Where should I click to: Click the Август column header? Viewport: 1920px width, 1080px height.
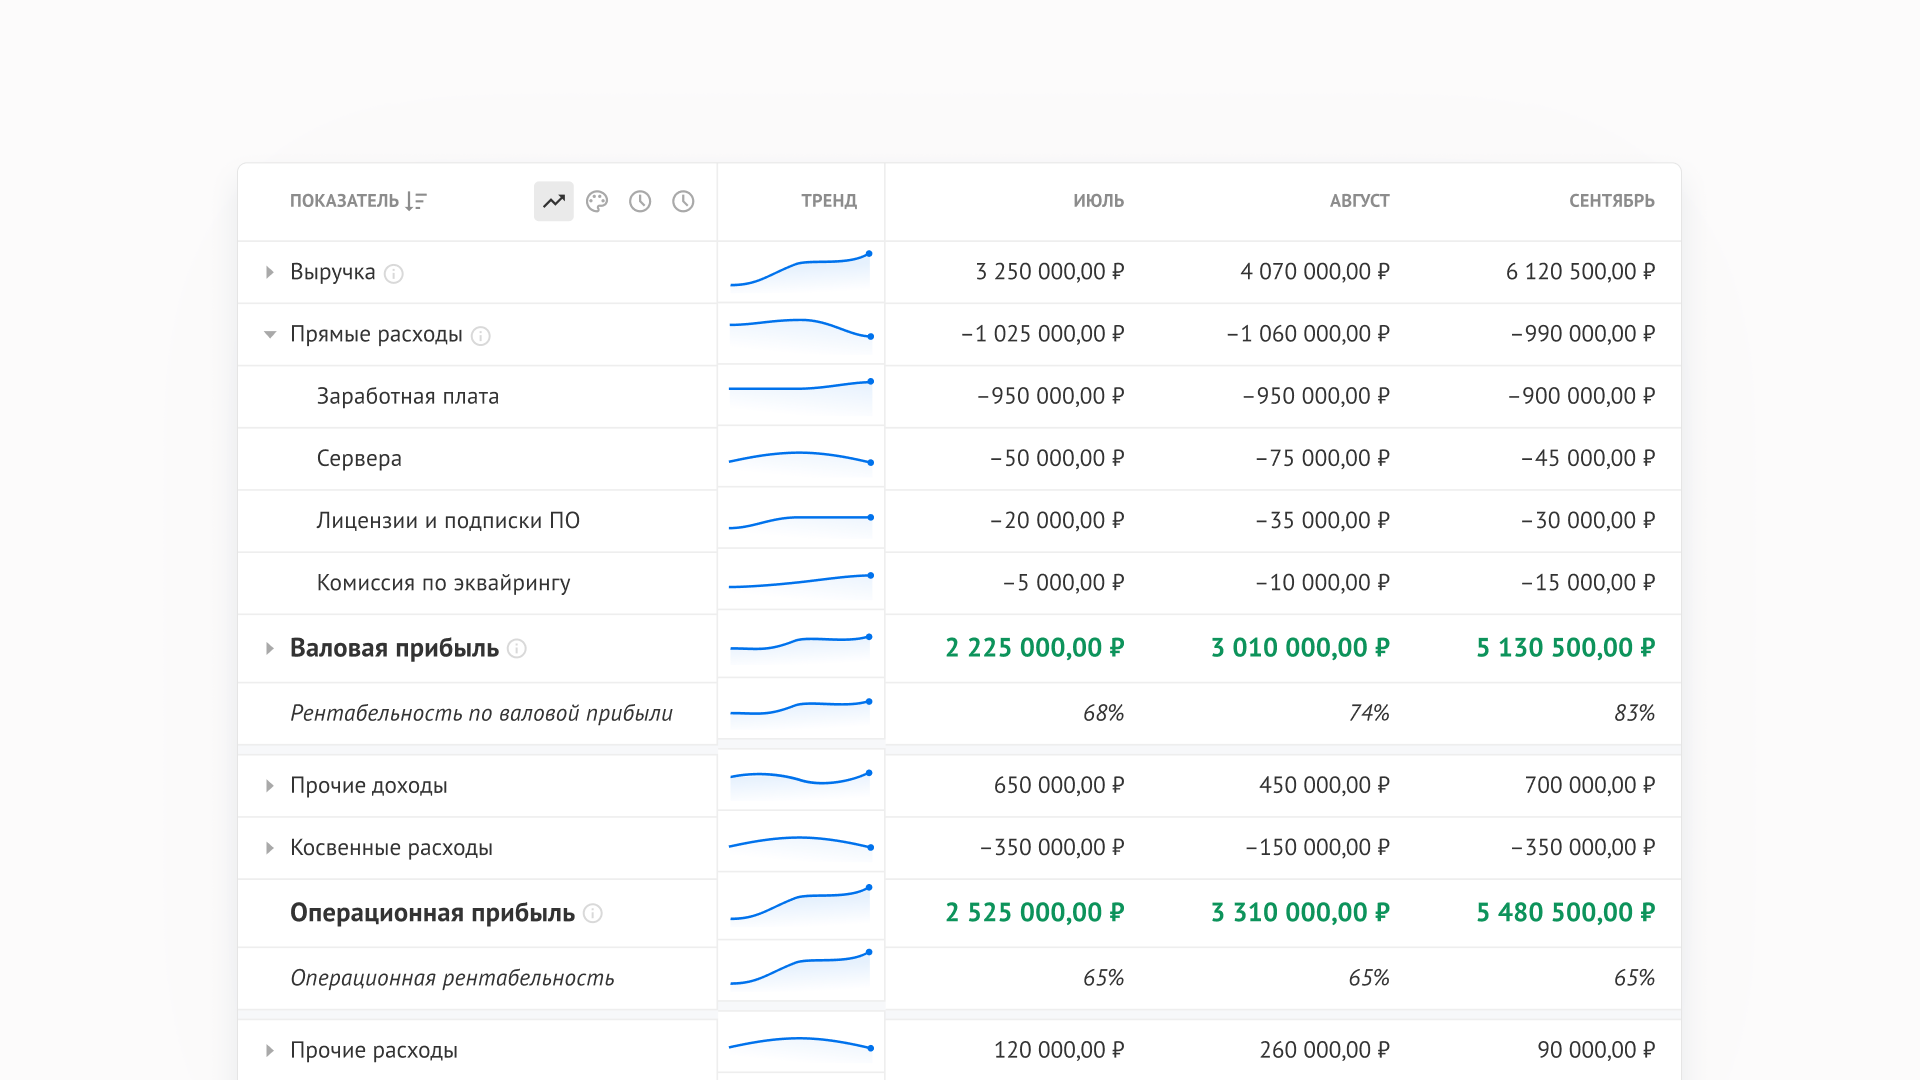click(x=1359, y=201)
